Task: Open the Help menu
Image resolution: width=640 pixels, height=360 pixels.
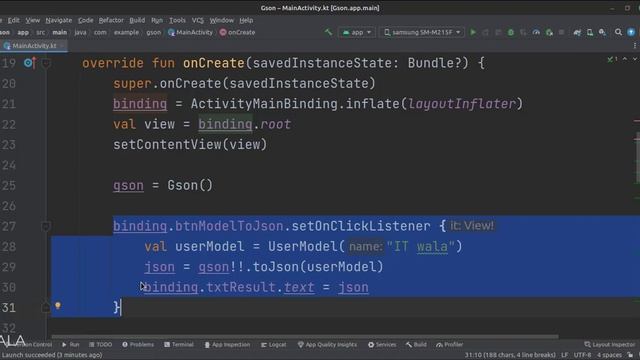Action: point(246,20)
